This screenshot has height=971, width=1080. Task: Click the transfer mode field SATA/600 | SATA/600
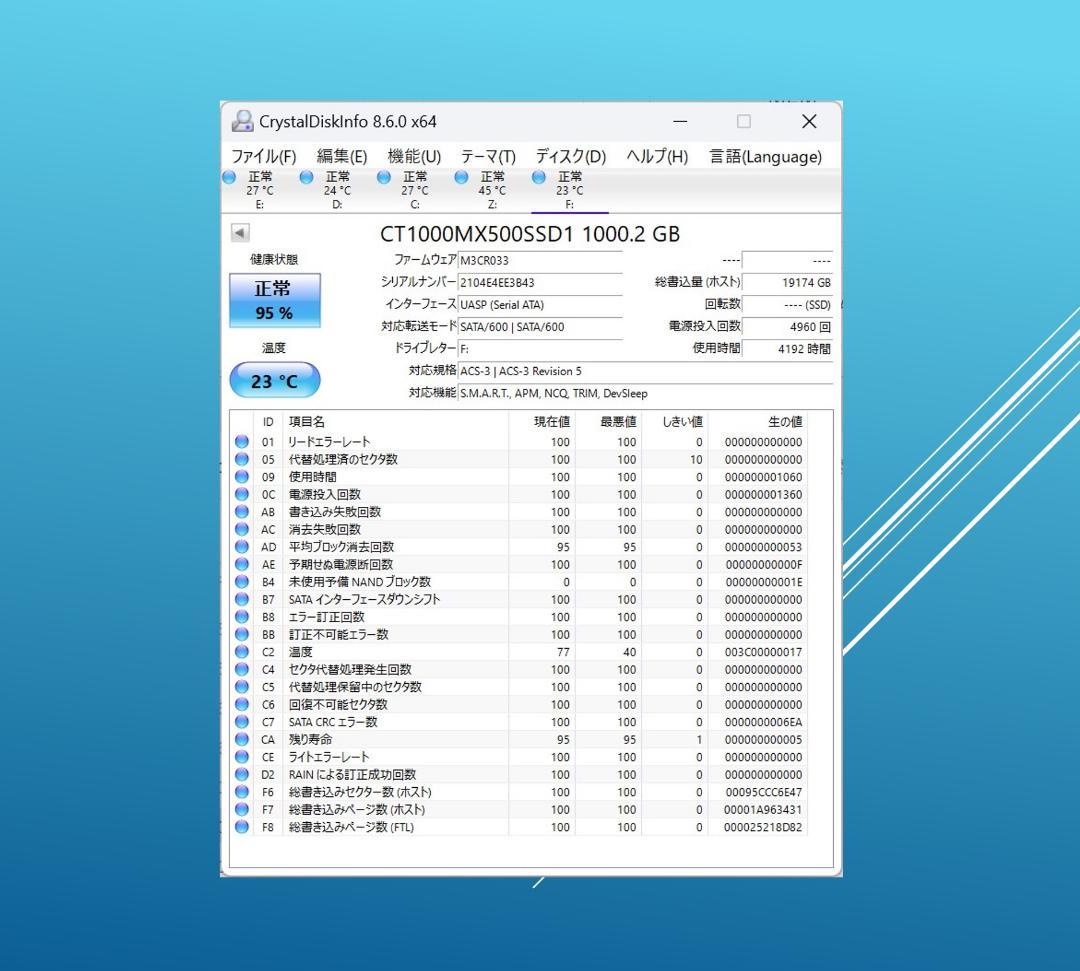pos(540,326)
